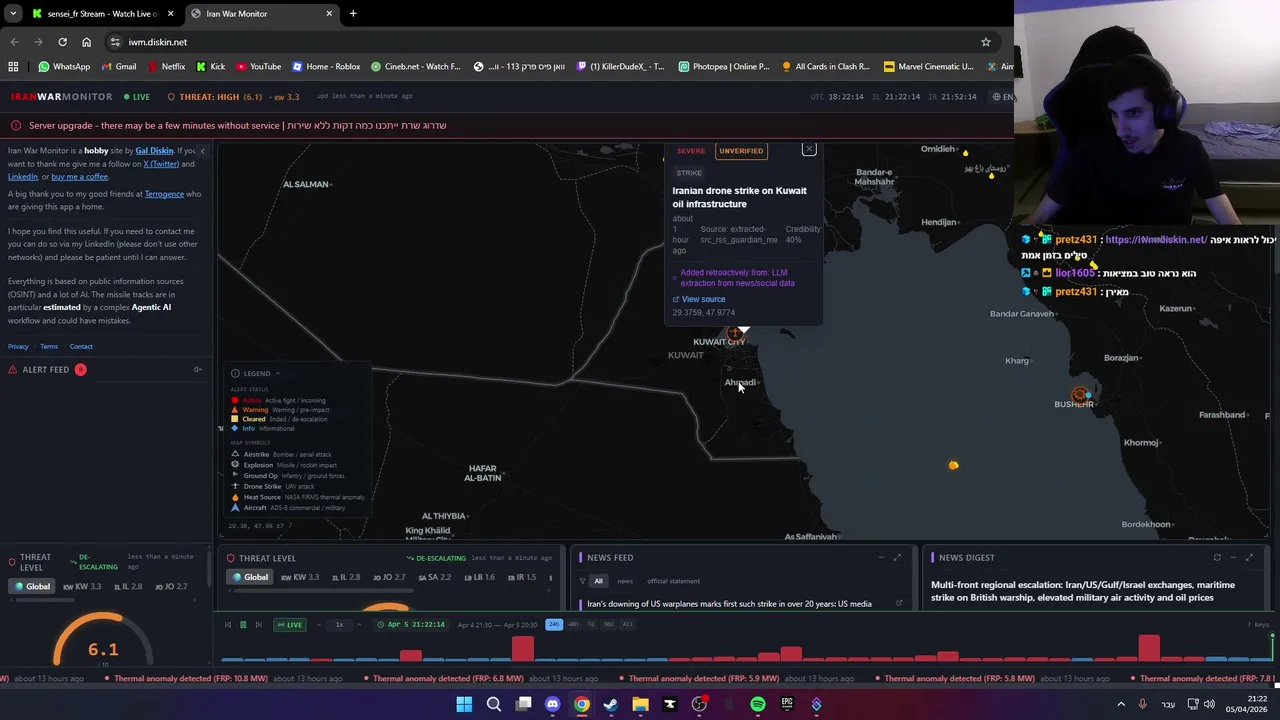Select IL 2.8 in center Threat Level panel
Image resolution: width=1280 pixels, height=720 pixels.
point(345,577)
